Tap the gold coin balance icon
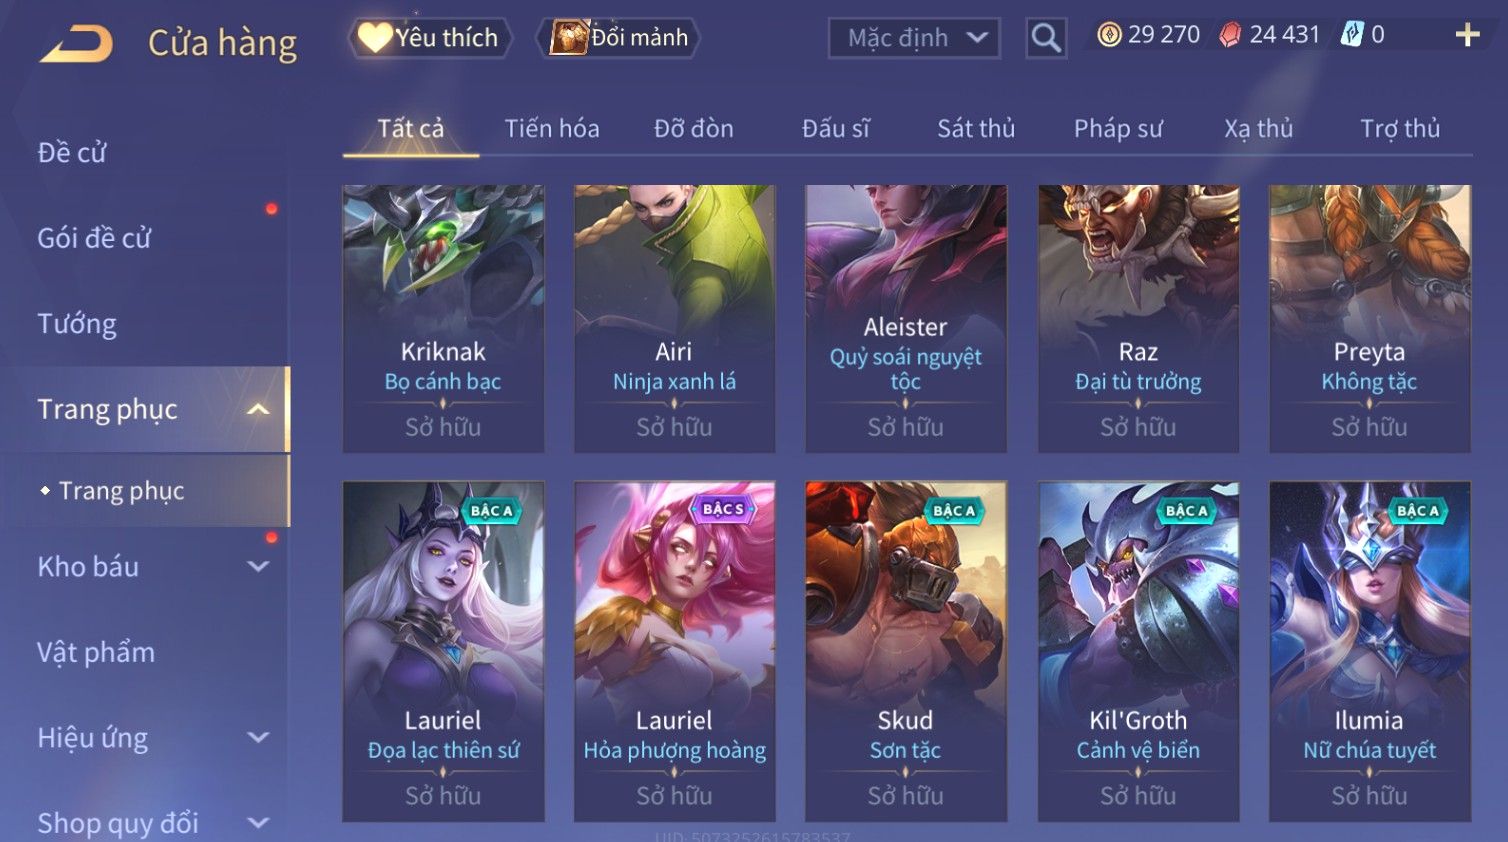Viewport: 1508px width, 842px height. coord(1109,35)
